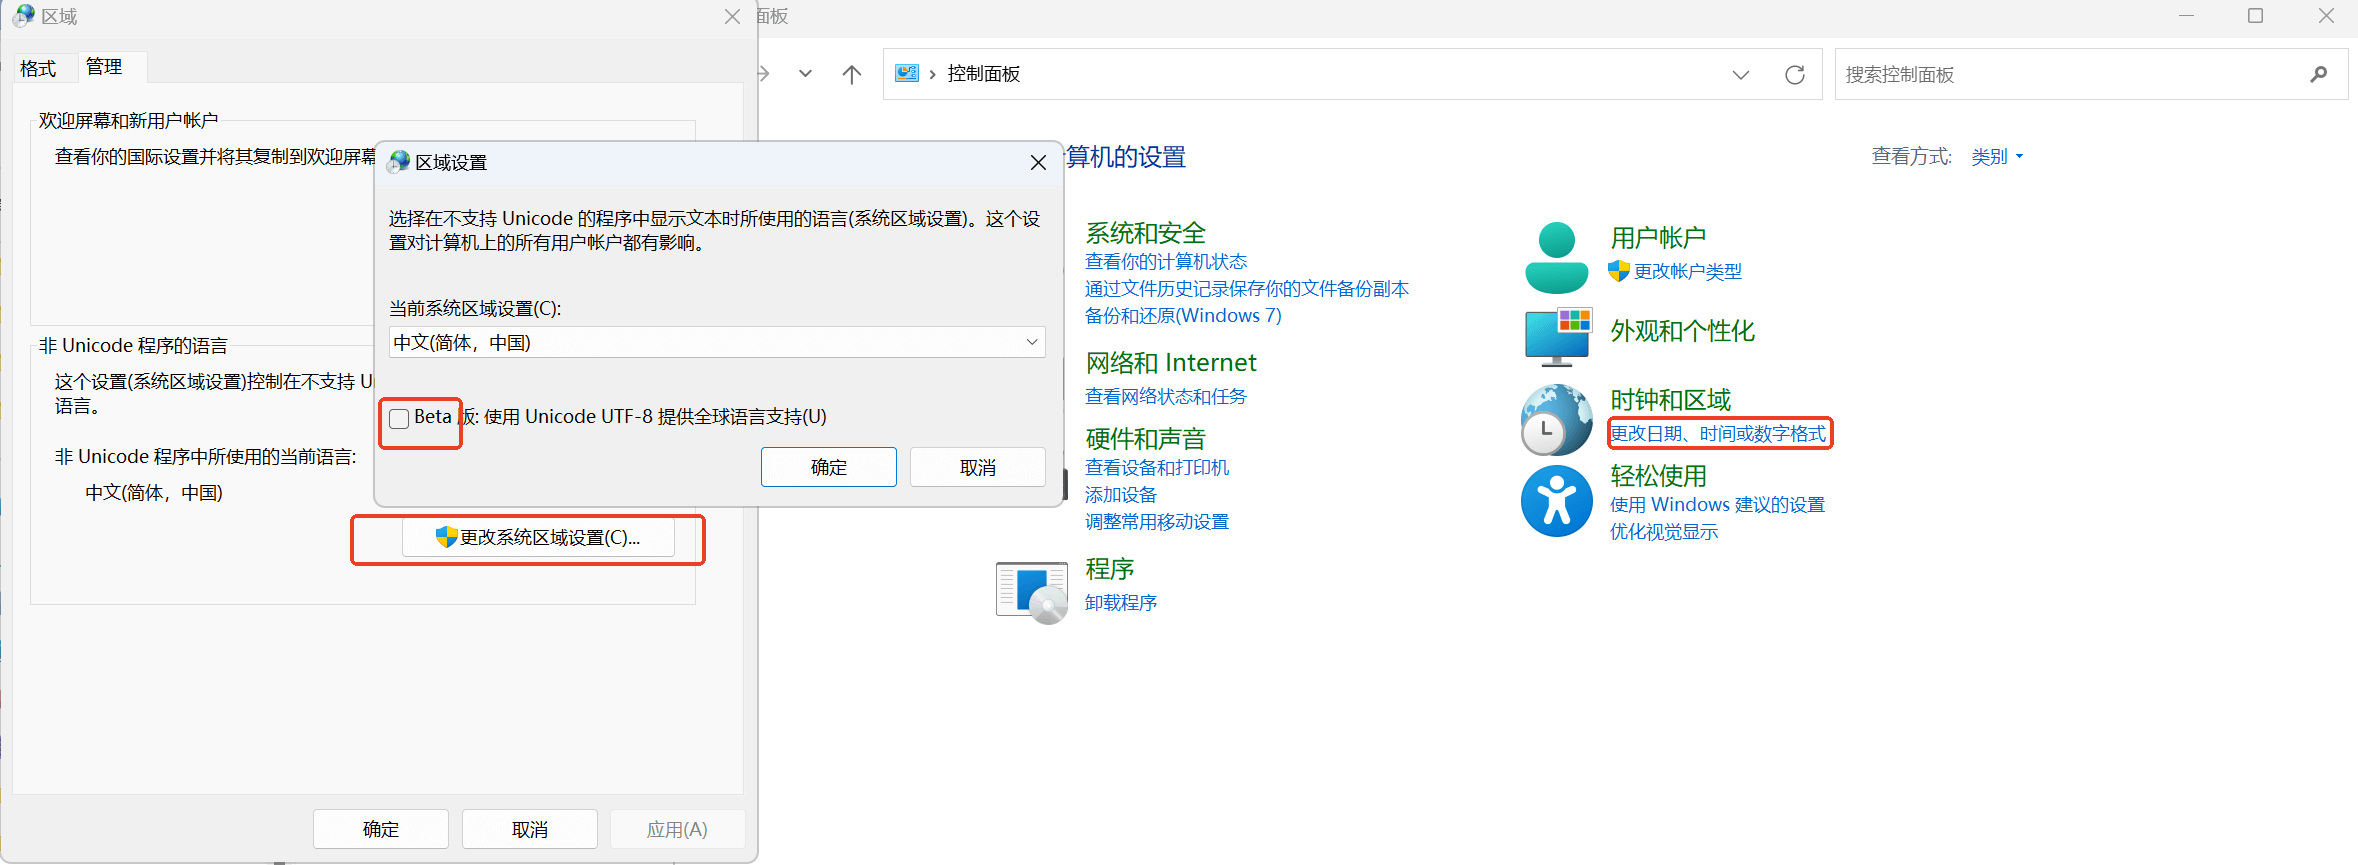Click the search magnifier icon
The image size is (2358, 865).
(x=2318, y=75)
